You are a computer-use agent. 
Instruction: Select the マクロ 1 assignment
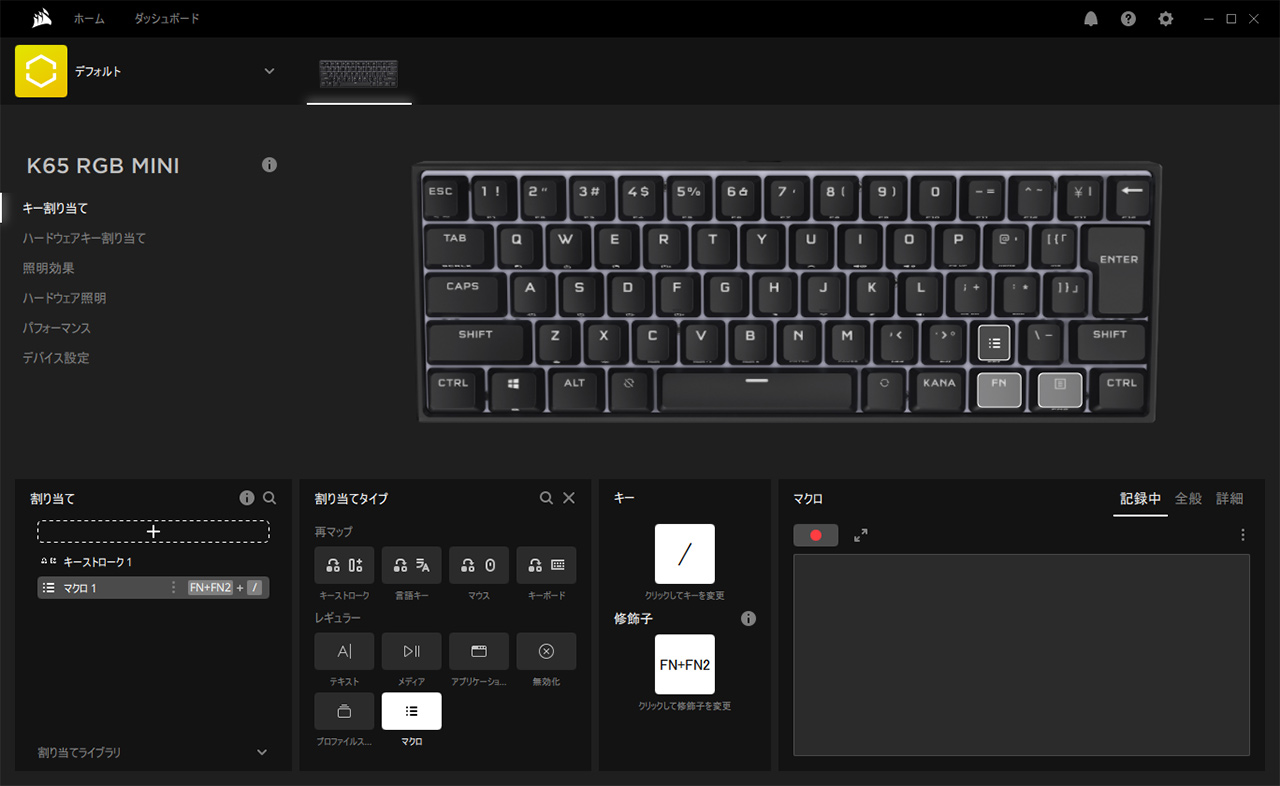click(153, 588)
